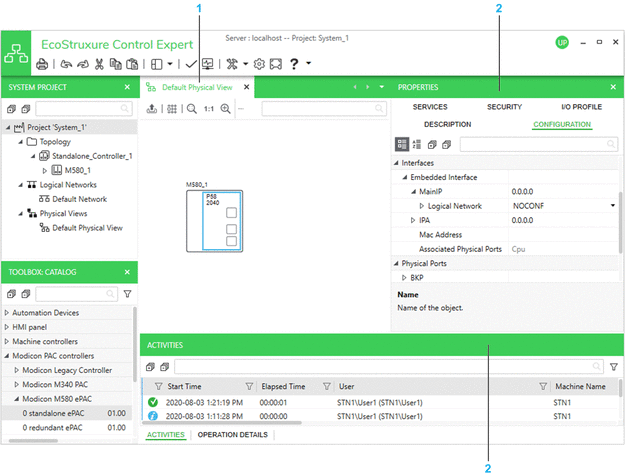Screen dimensions: 626x476
Task: Undo the last action
Action: click(x=66, y=64)
